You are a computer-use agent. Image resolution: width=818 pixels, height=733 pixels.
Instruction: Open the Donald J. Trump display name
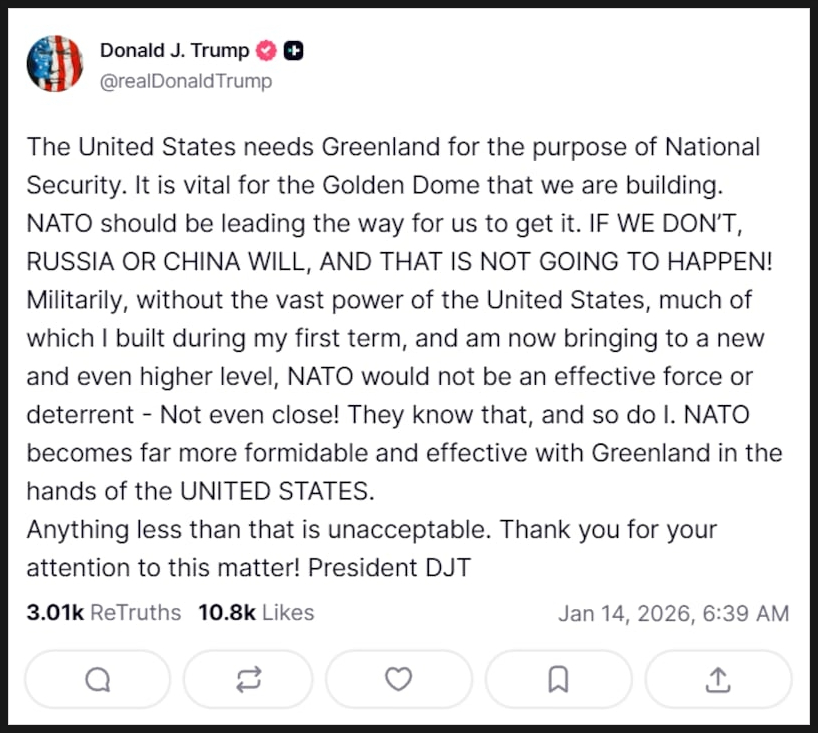[x=174, y=50]
